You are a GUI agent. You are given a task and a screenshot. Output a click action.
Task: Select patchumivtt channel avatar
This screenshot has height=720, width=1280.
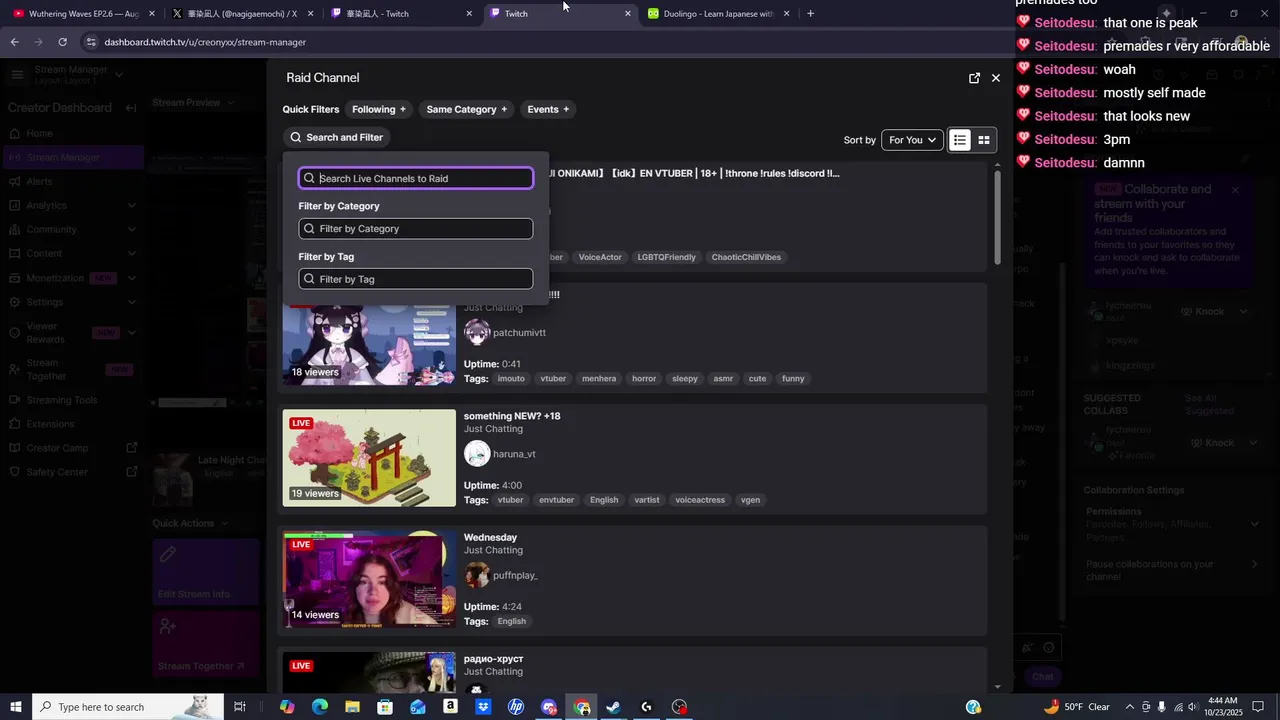tap(477, 332)
